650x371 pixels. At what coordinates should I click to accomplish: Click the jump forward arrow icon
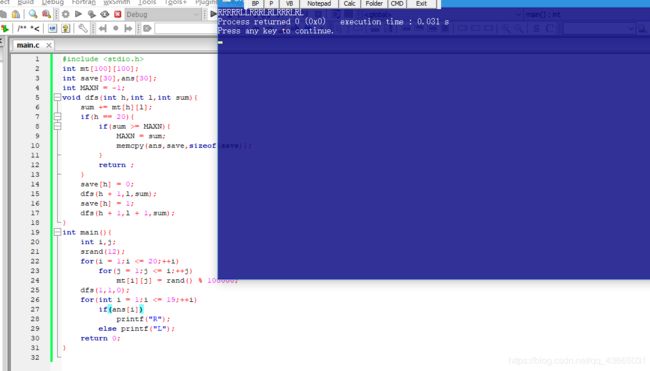pos(129,28)
